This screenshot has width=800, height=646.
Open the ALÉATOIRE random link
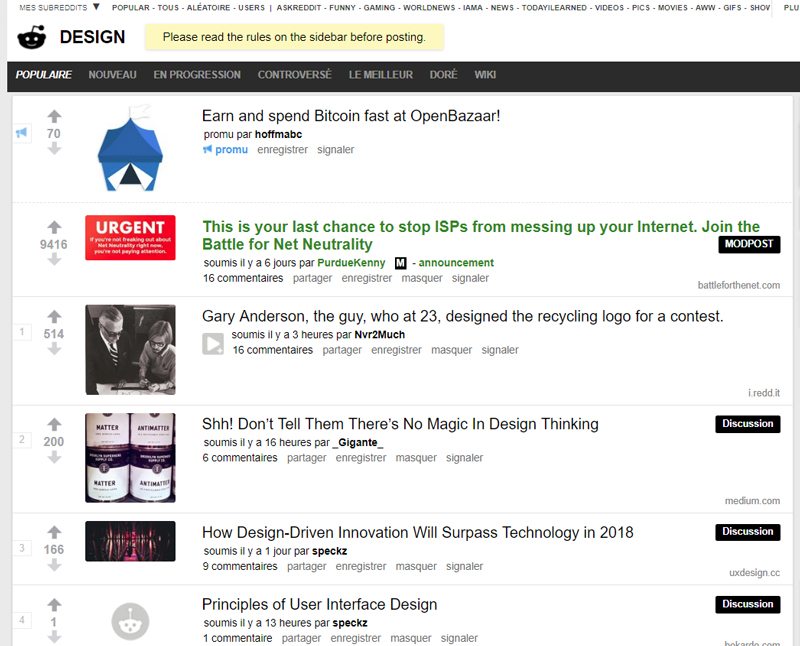[x=208, y=8]
